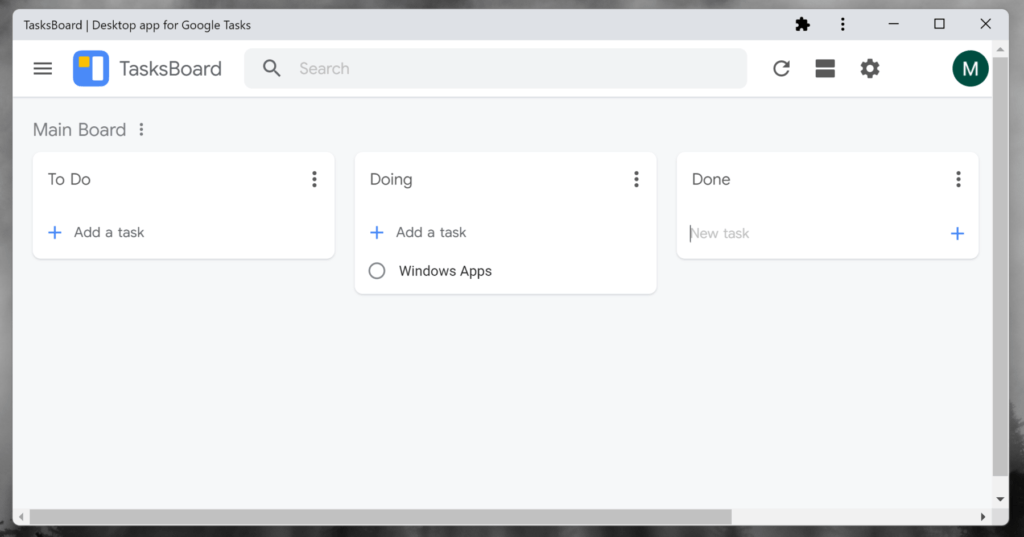Open the title bar three-dot menu

[x=842, y=25]
